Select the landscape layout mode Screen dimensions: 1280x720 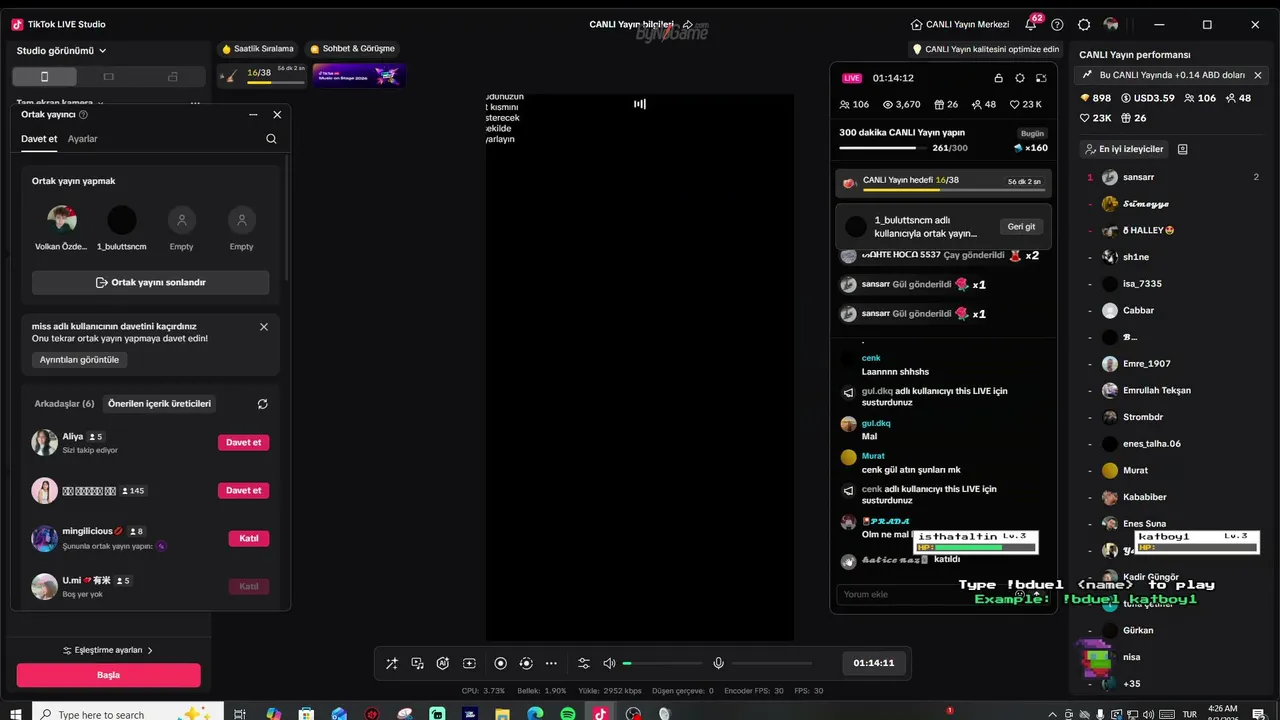click(108, 77)
